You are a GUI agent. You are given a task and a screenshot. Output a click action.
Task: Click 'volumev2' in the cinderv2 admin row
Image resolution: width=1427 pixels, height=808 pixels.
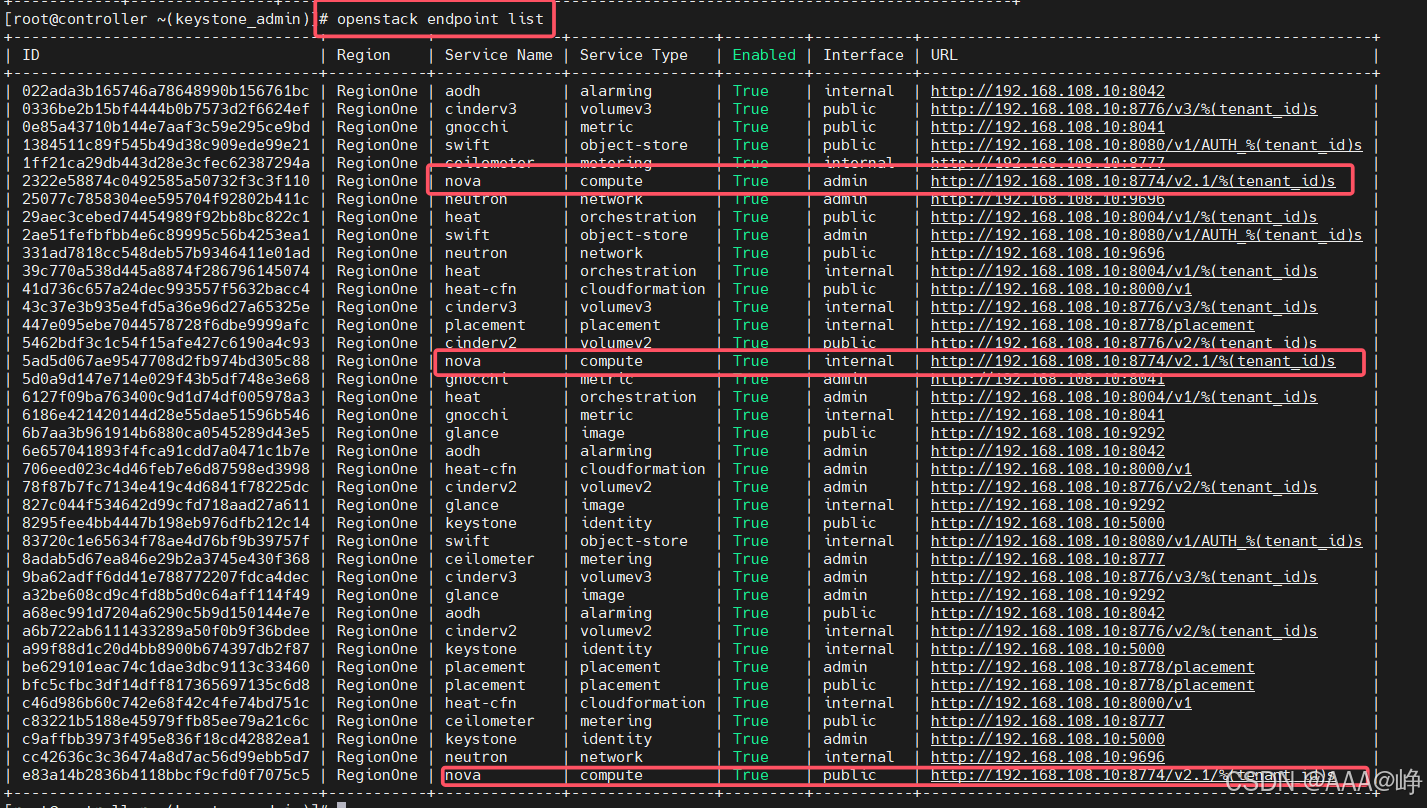pyautogui.click(x=616, y=487)
